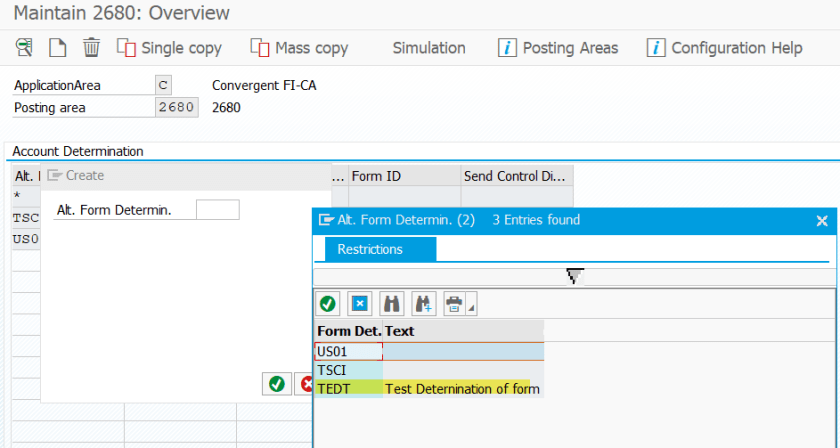Confirm Create dialog with green checkmark
Image resolution: width=840 pixels, height=448 pixels.
pos(276,383)
